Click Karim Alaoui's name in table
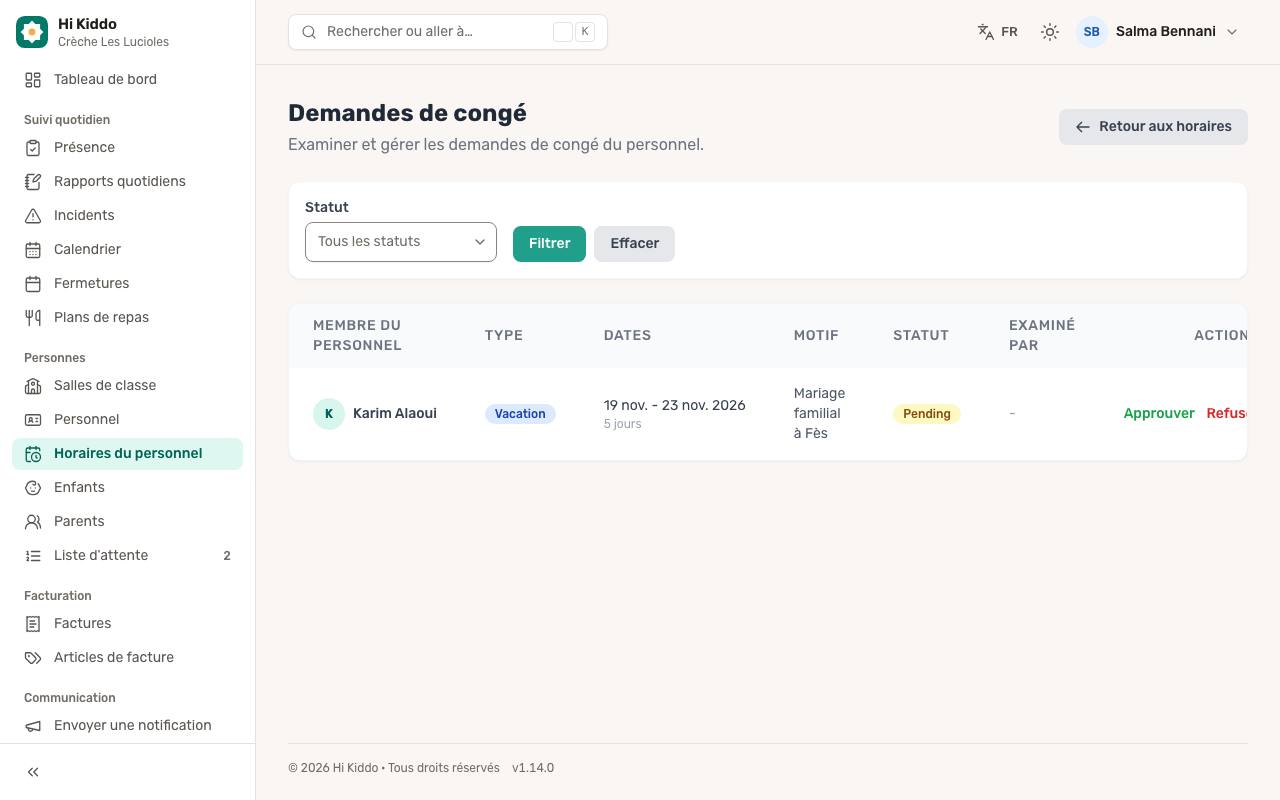Viewport: 1280px width, 800px height. [x=395, y=414]
